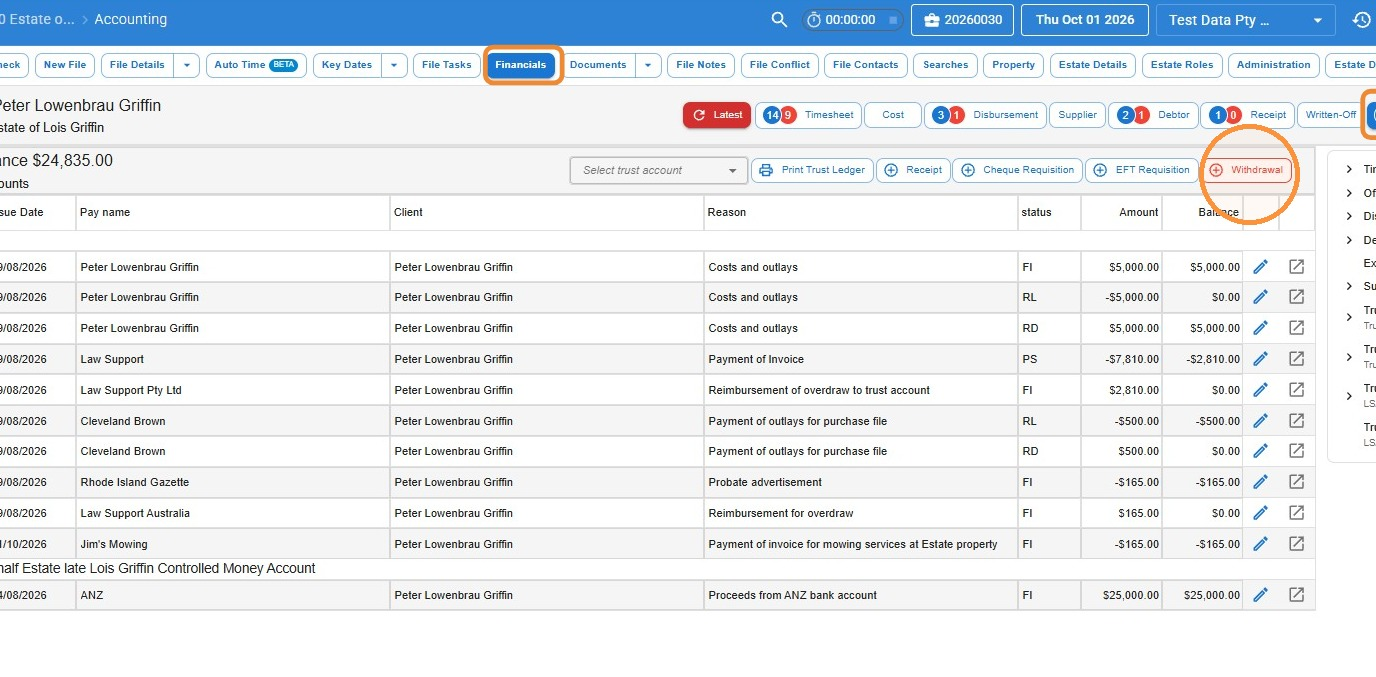Screen dimensions: 1376x677
Task: Click the stopwatch icon beside 00:00:00
Action: pyautogui.click(x=814, y=20)
